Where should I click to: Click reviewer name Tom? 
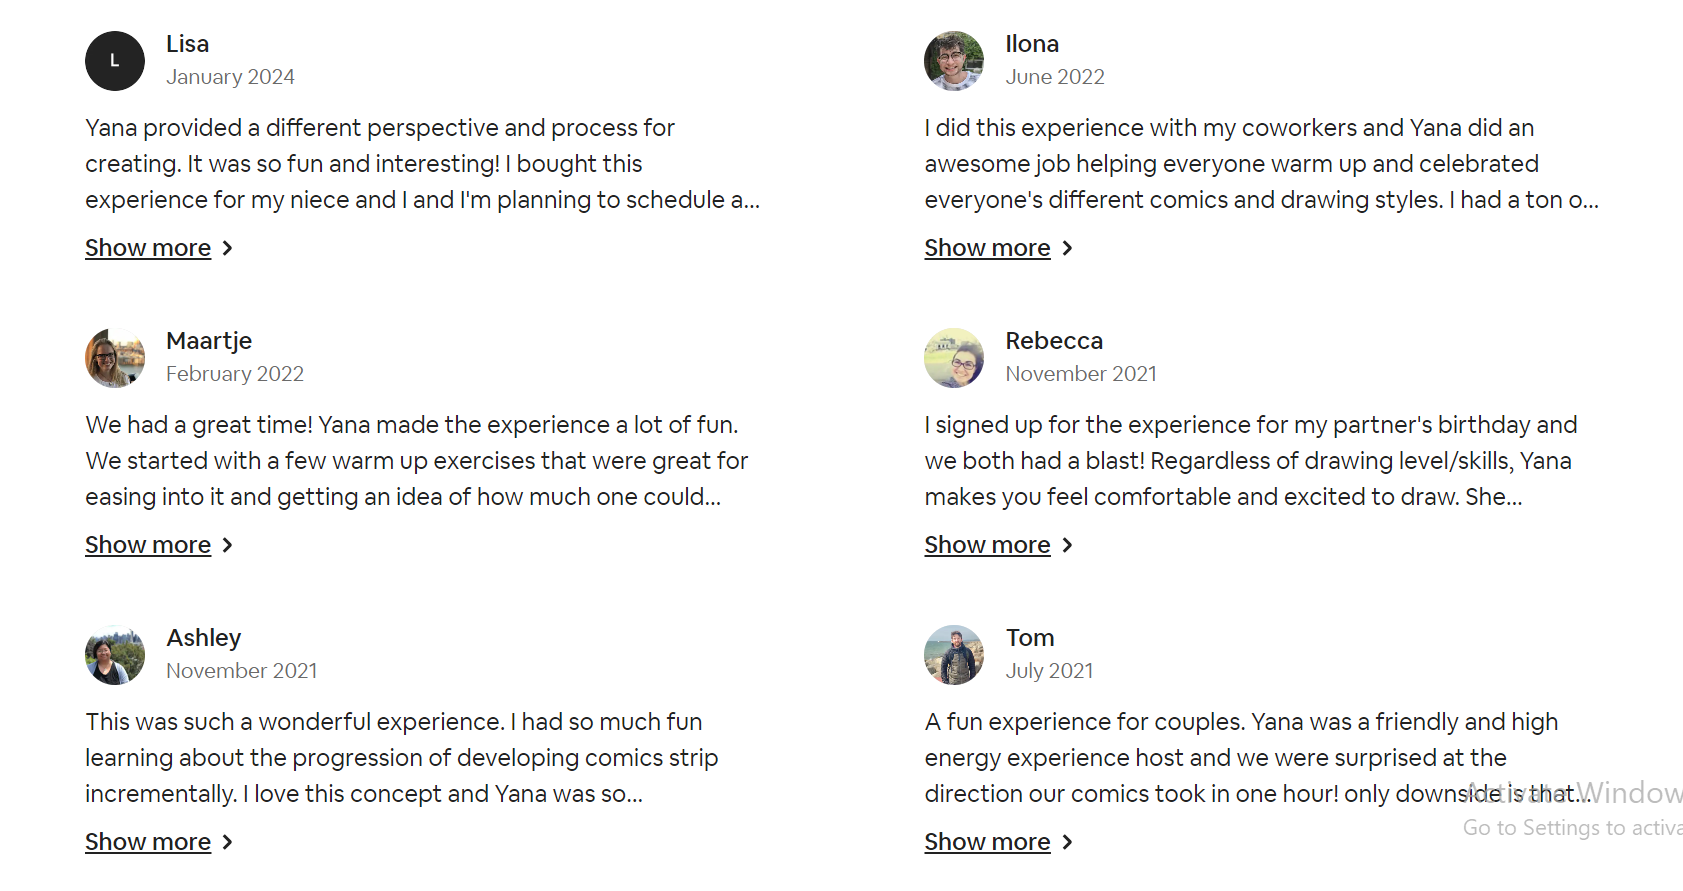click(1030, 638)
